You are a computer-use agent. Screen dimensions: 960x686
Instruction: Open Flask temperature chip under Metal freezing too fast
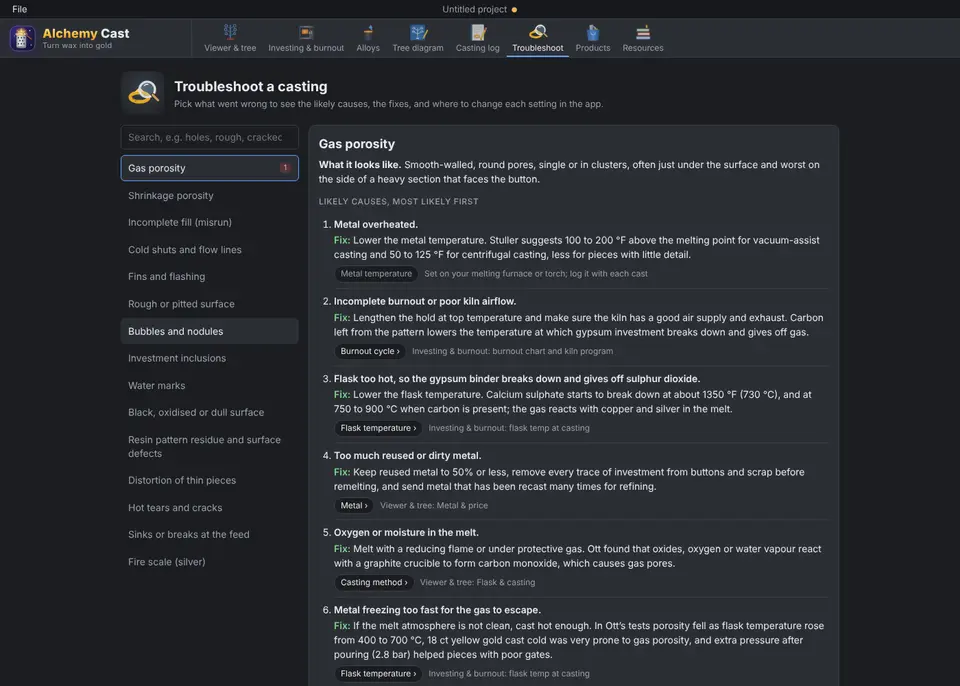[x=378, y=674]
